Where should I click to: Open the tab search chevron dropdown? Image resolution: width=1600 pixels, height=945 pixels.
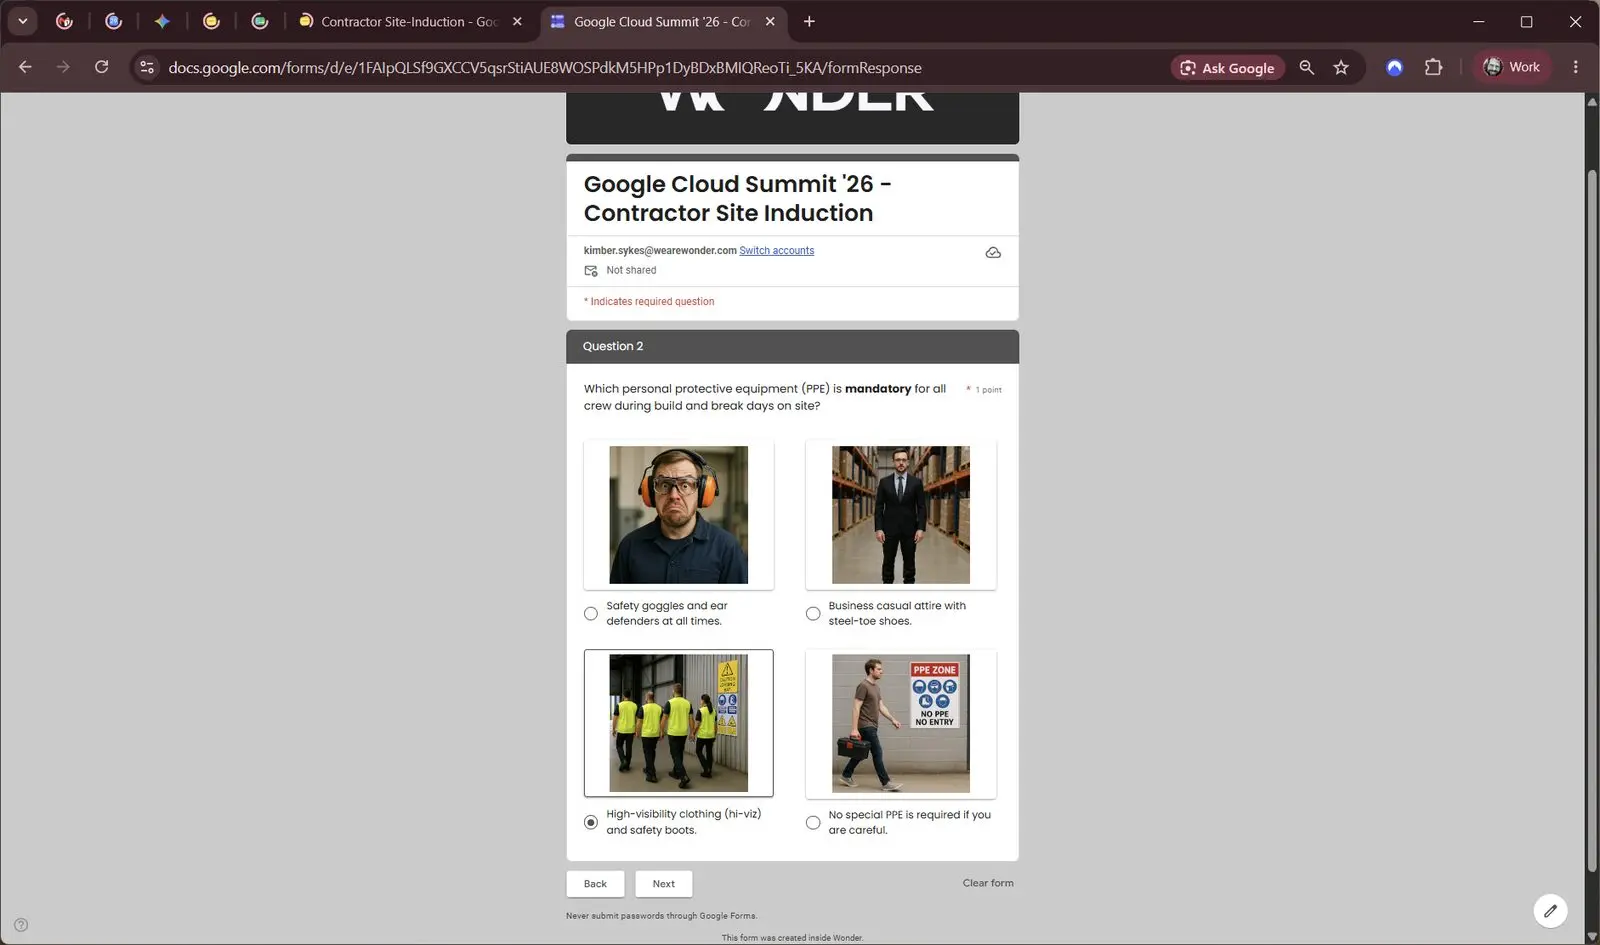[22, 21]
